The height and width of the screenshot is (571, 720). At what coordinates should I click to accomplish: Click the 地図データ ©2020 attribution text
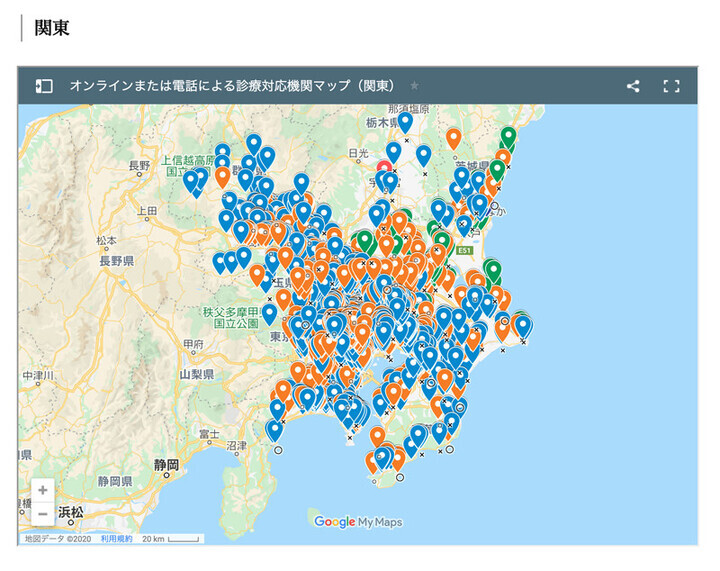pyautogui.click(x=57, y=538)
